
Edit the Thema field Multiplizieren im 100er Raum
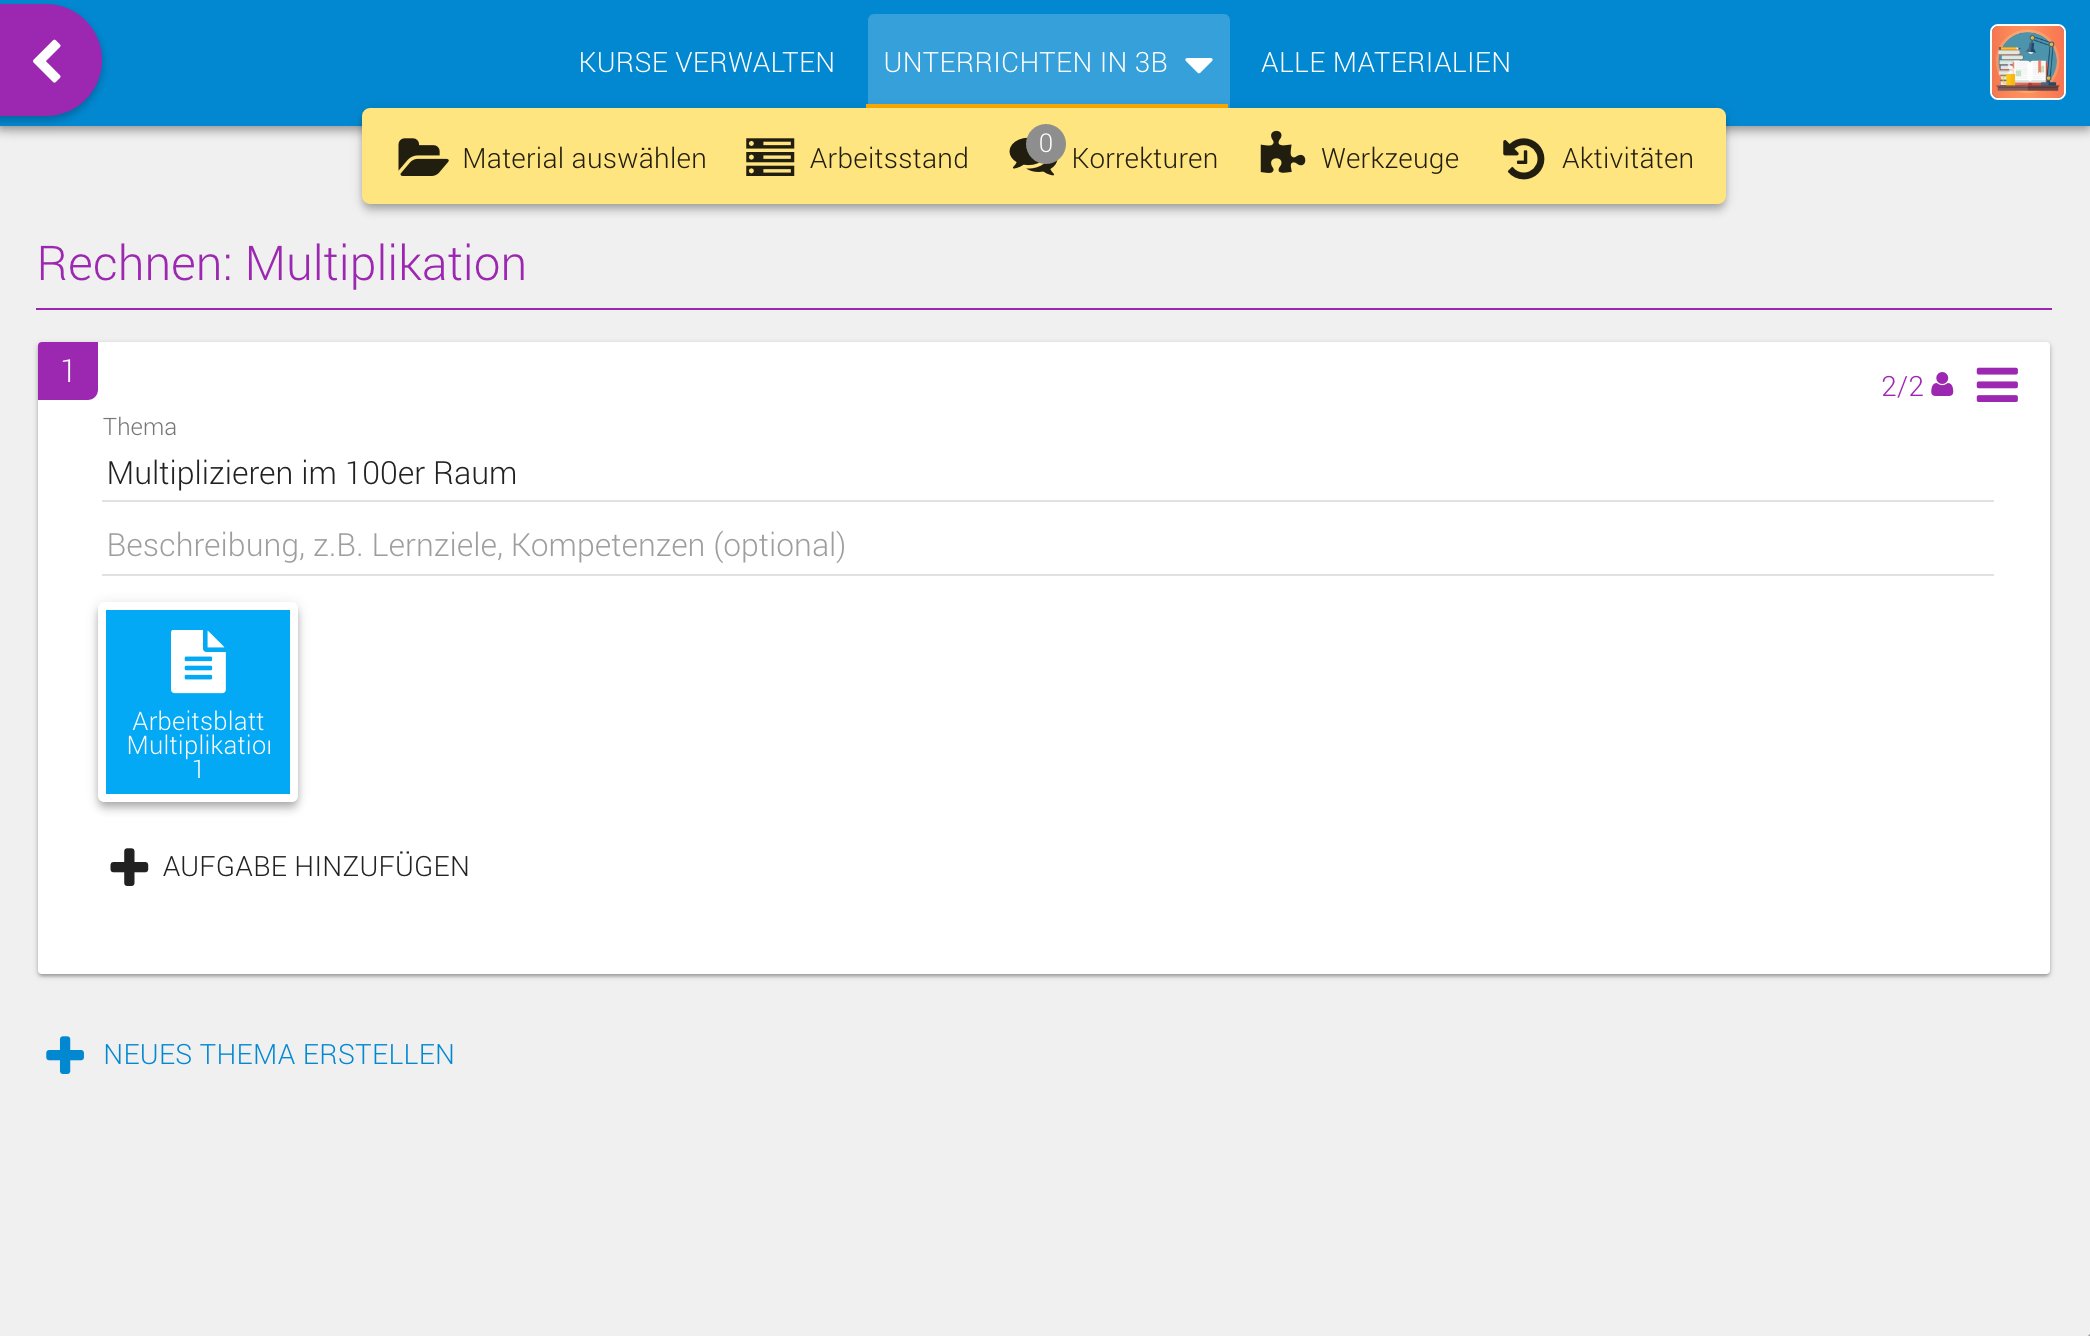click(1047, 473)
